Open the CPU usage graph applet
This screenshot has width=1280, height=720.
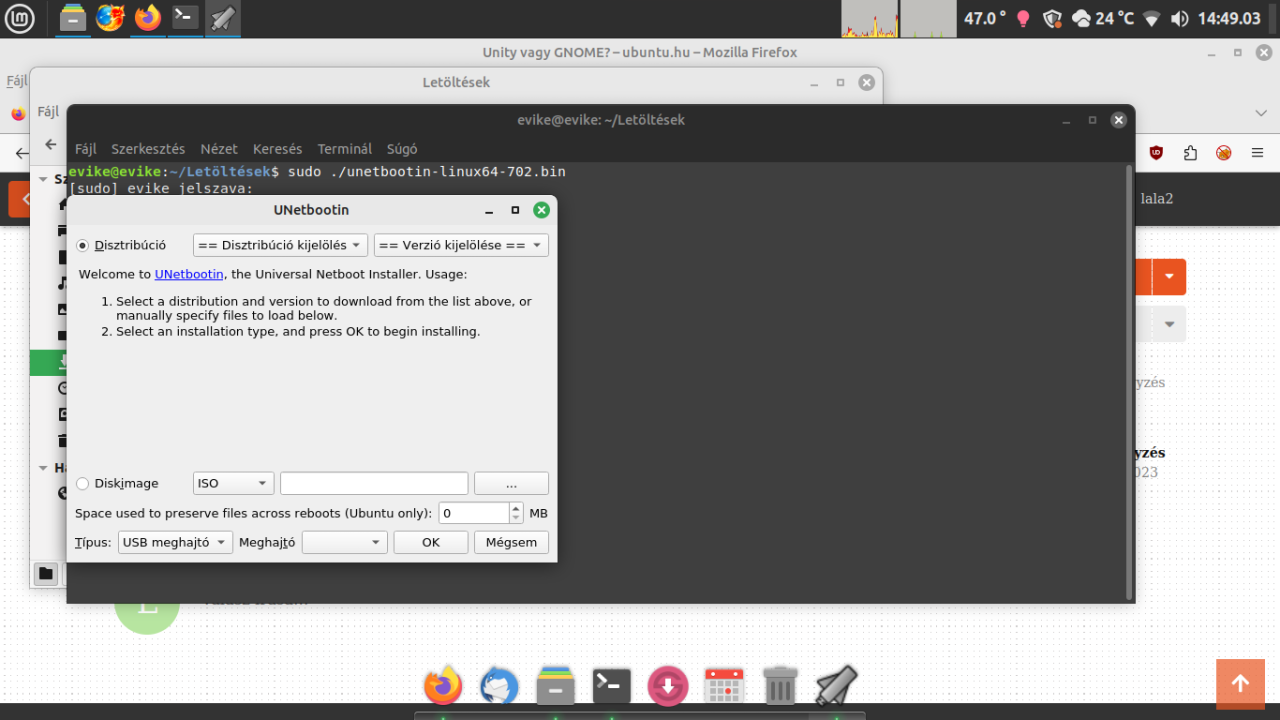click(x=870, y=19)
